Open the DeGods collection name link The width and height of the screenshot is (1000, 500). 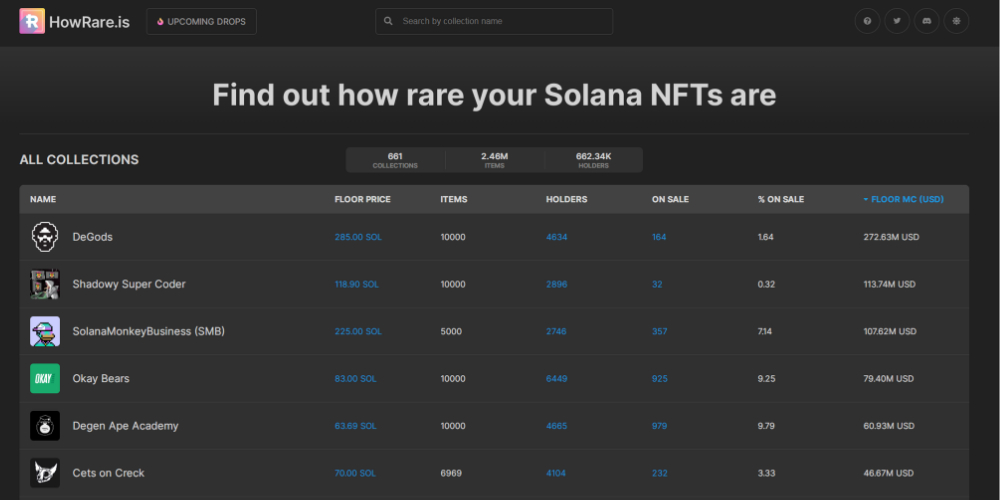pyautogui.click(x=92, y=237)
